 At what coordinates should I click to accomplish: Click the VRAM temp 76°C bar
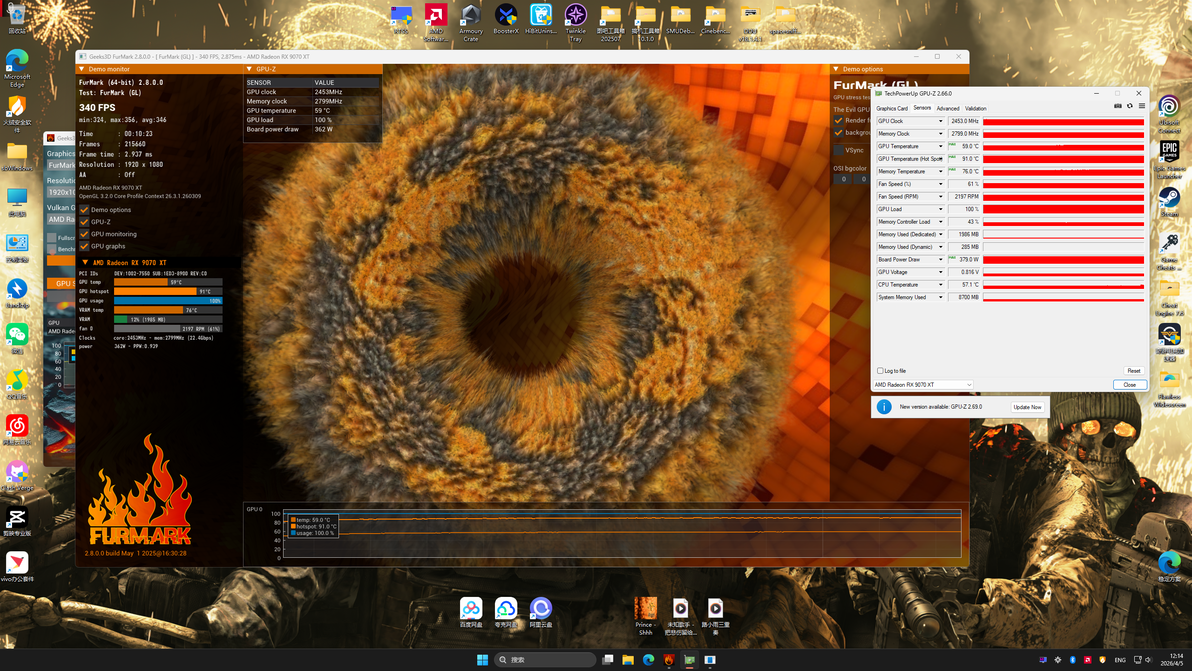[x=168, y=310]
